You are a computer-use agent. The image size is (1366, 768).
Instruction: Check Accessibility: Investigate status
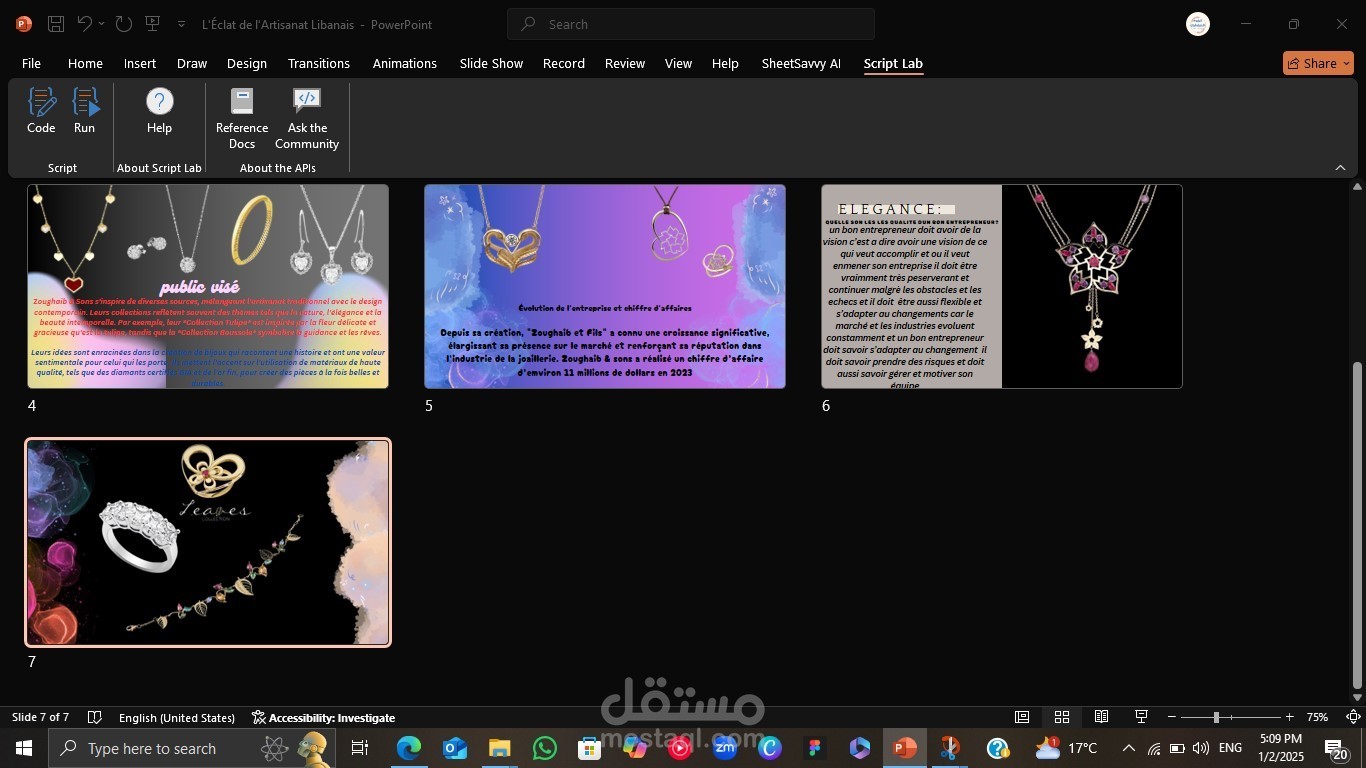(x=323, y=717)
